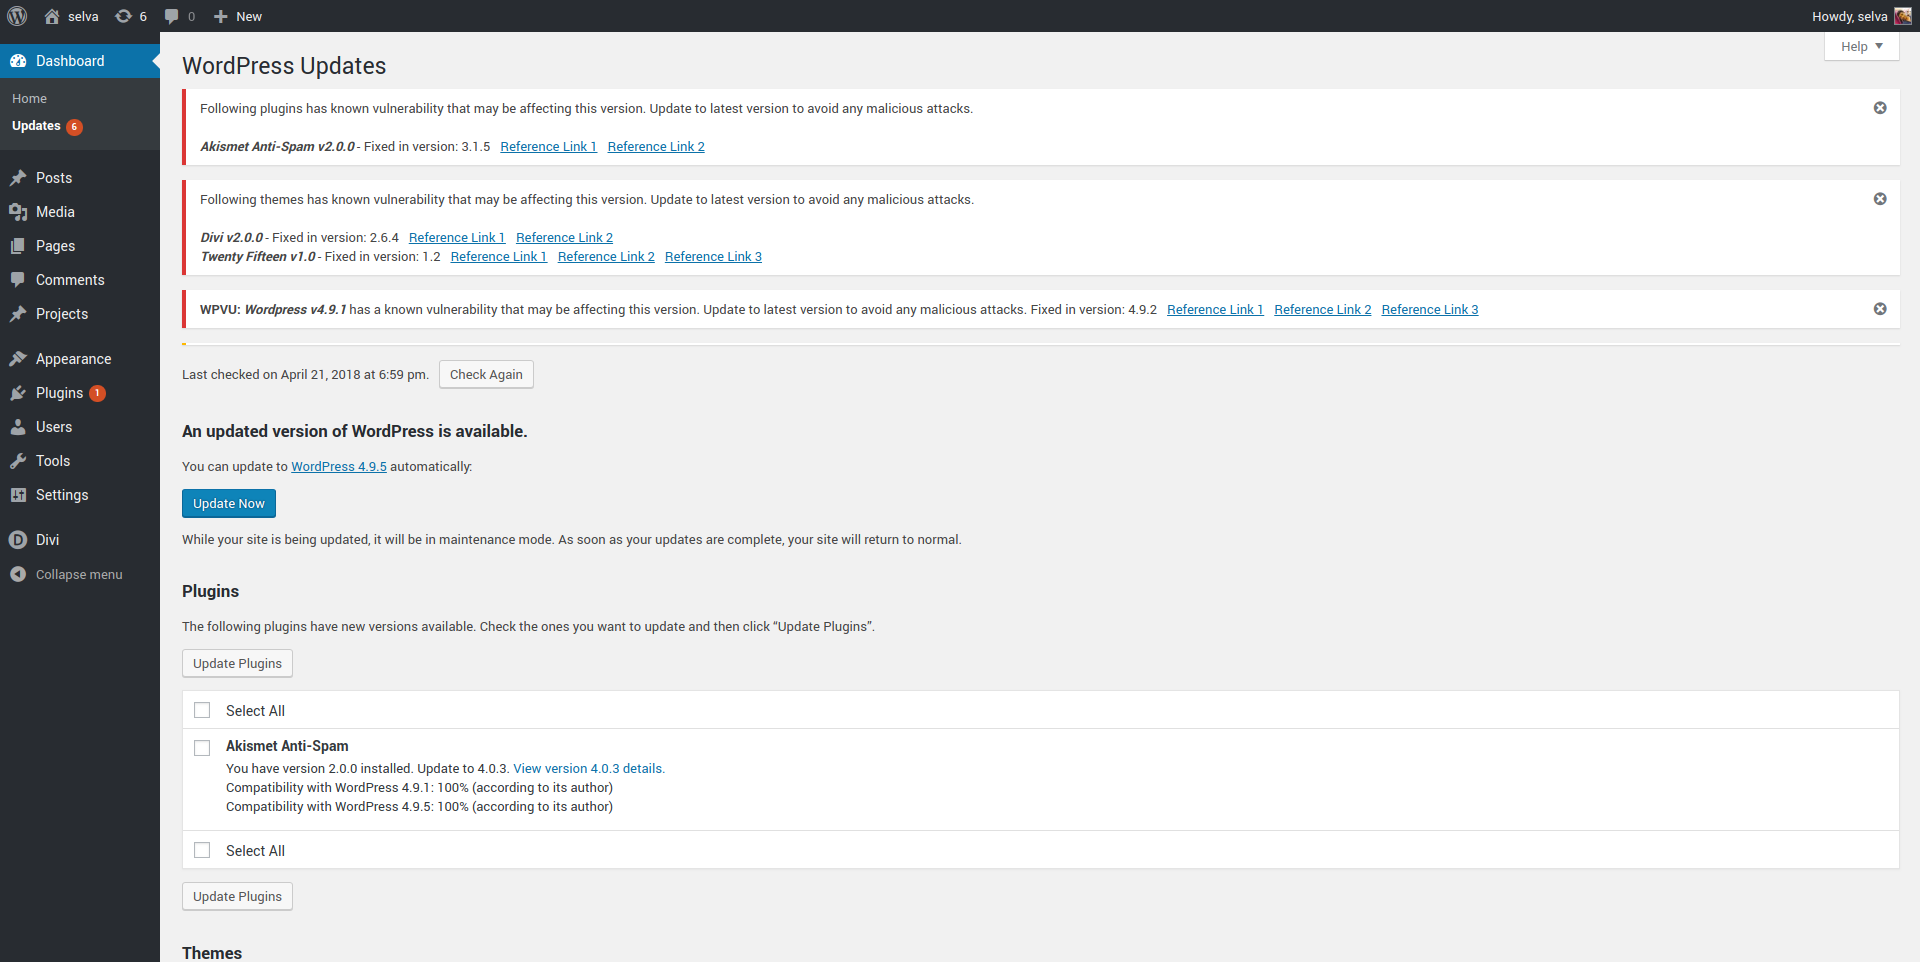1920x962 pixels.
Task: Open the Plugins menu label
Action: (x=59, y=393)
